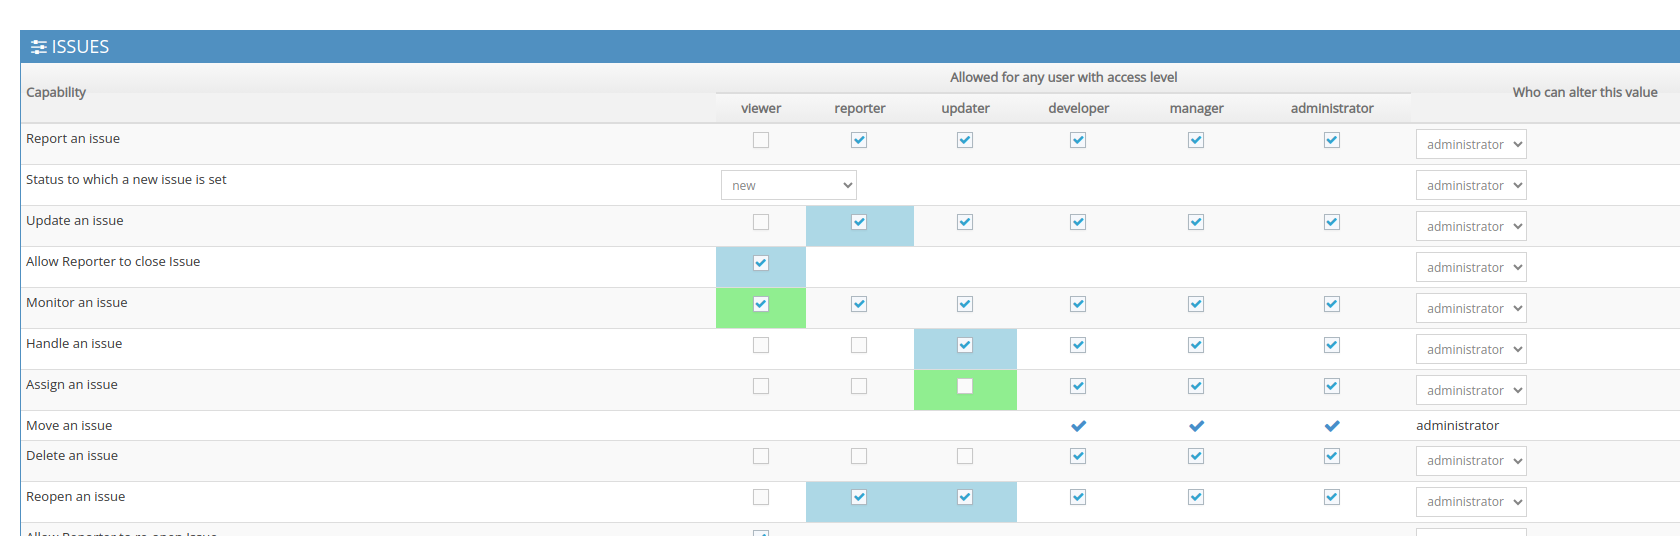Click the ISSUES section header title
The width and height of the screenshot is (1680, 536).
pos(80,47)
